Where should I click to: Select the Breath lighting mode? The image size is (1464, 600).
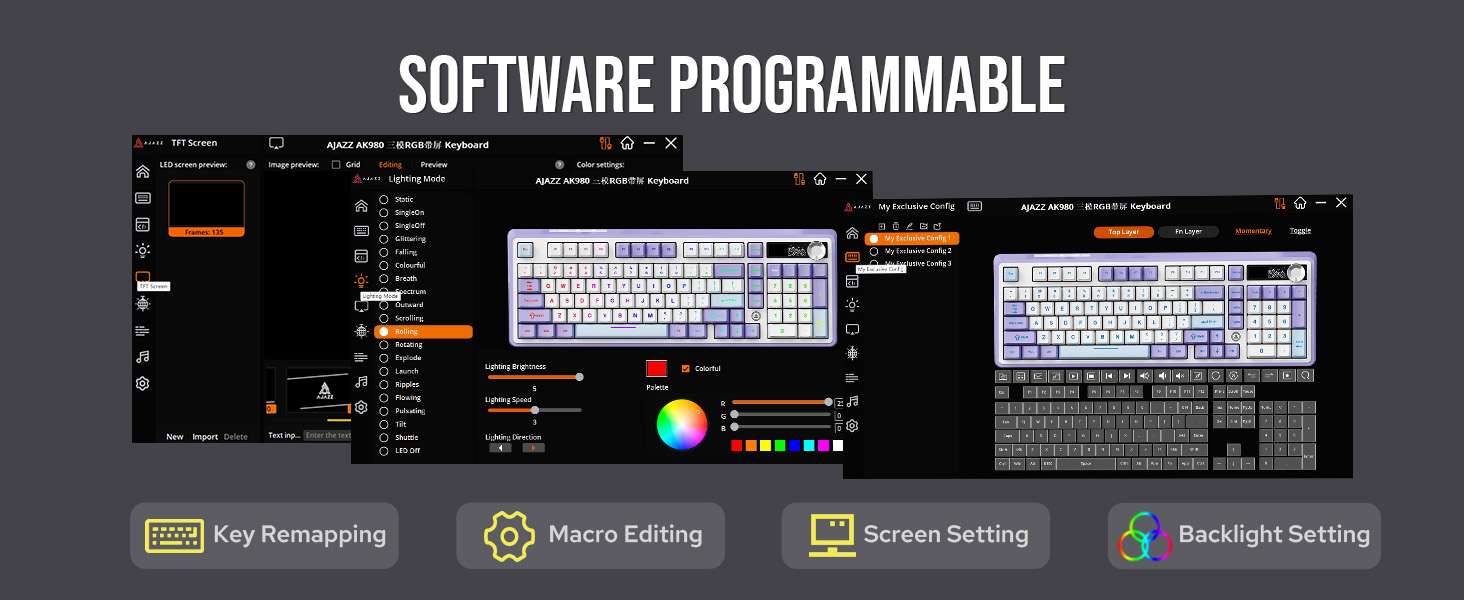pos(398,279)
